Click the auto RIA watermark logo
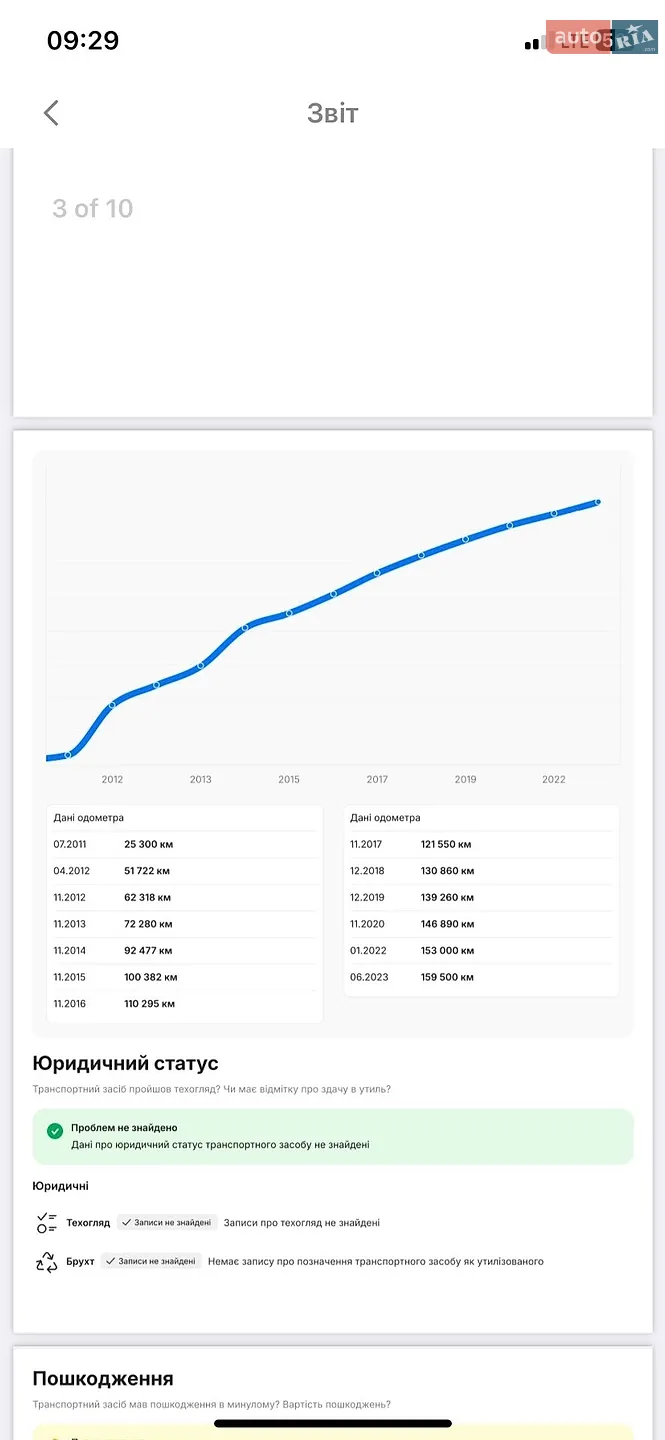This screenshot has width=665, height=1440. coord(602,37)
